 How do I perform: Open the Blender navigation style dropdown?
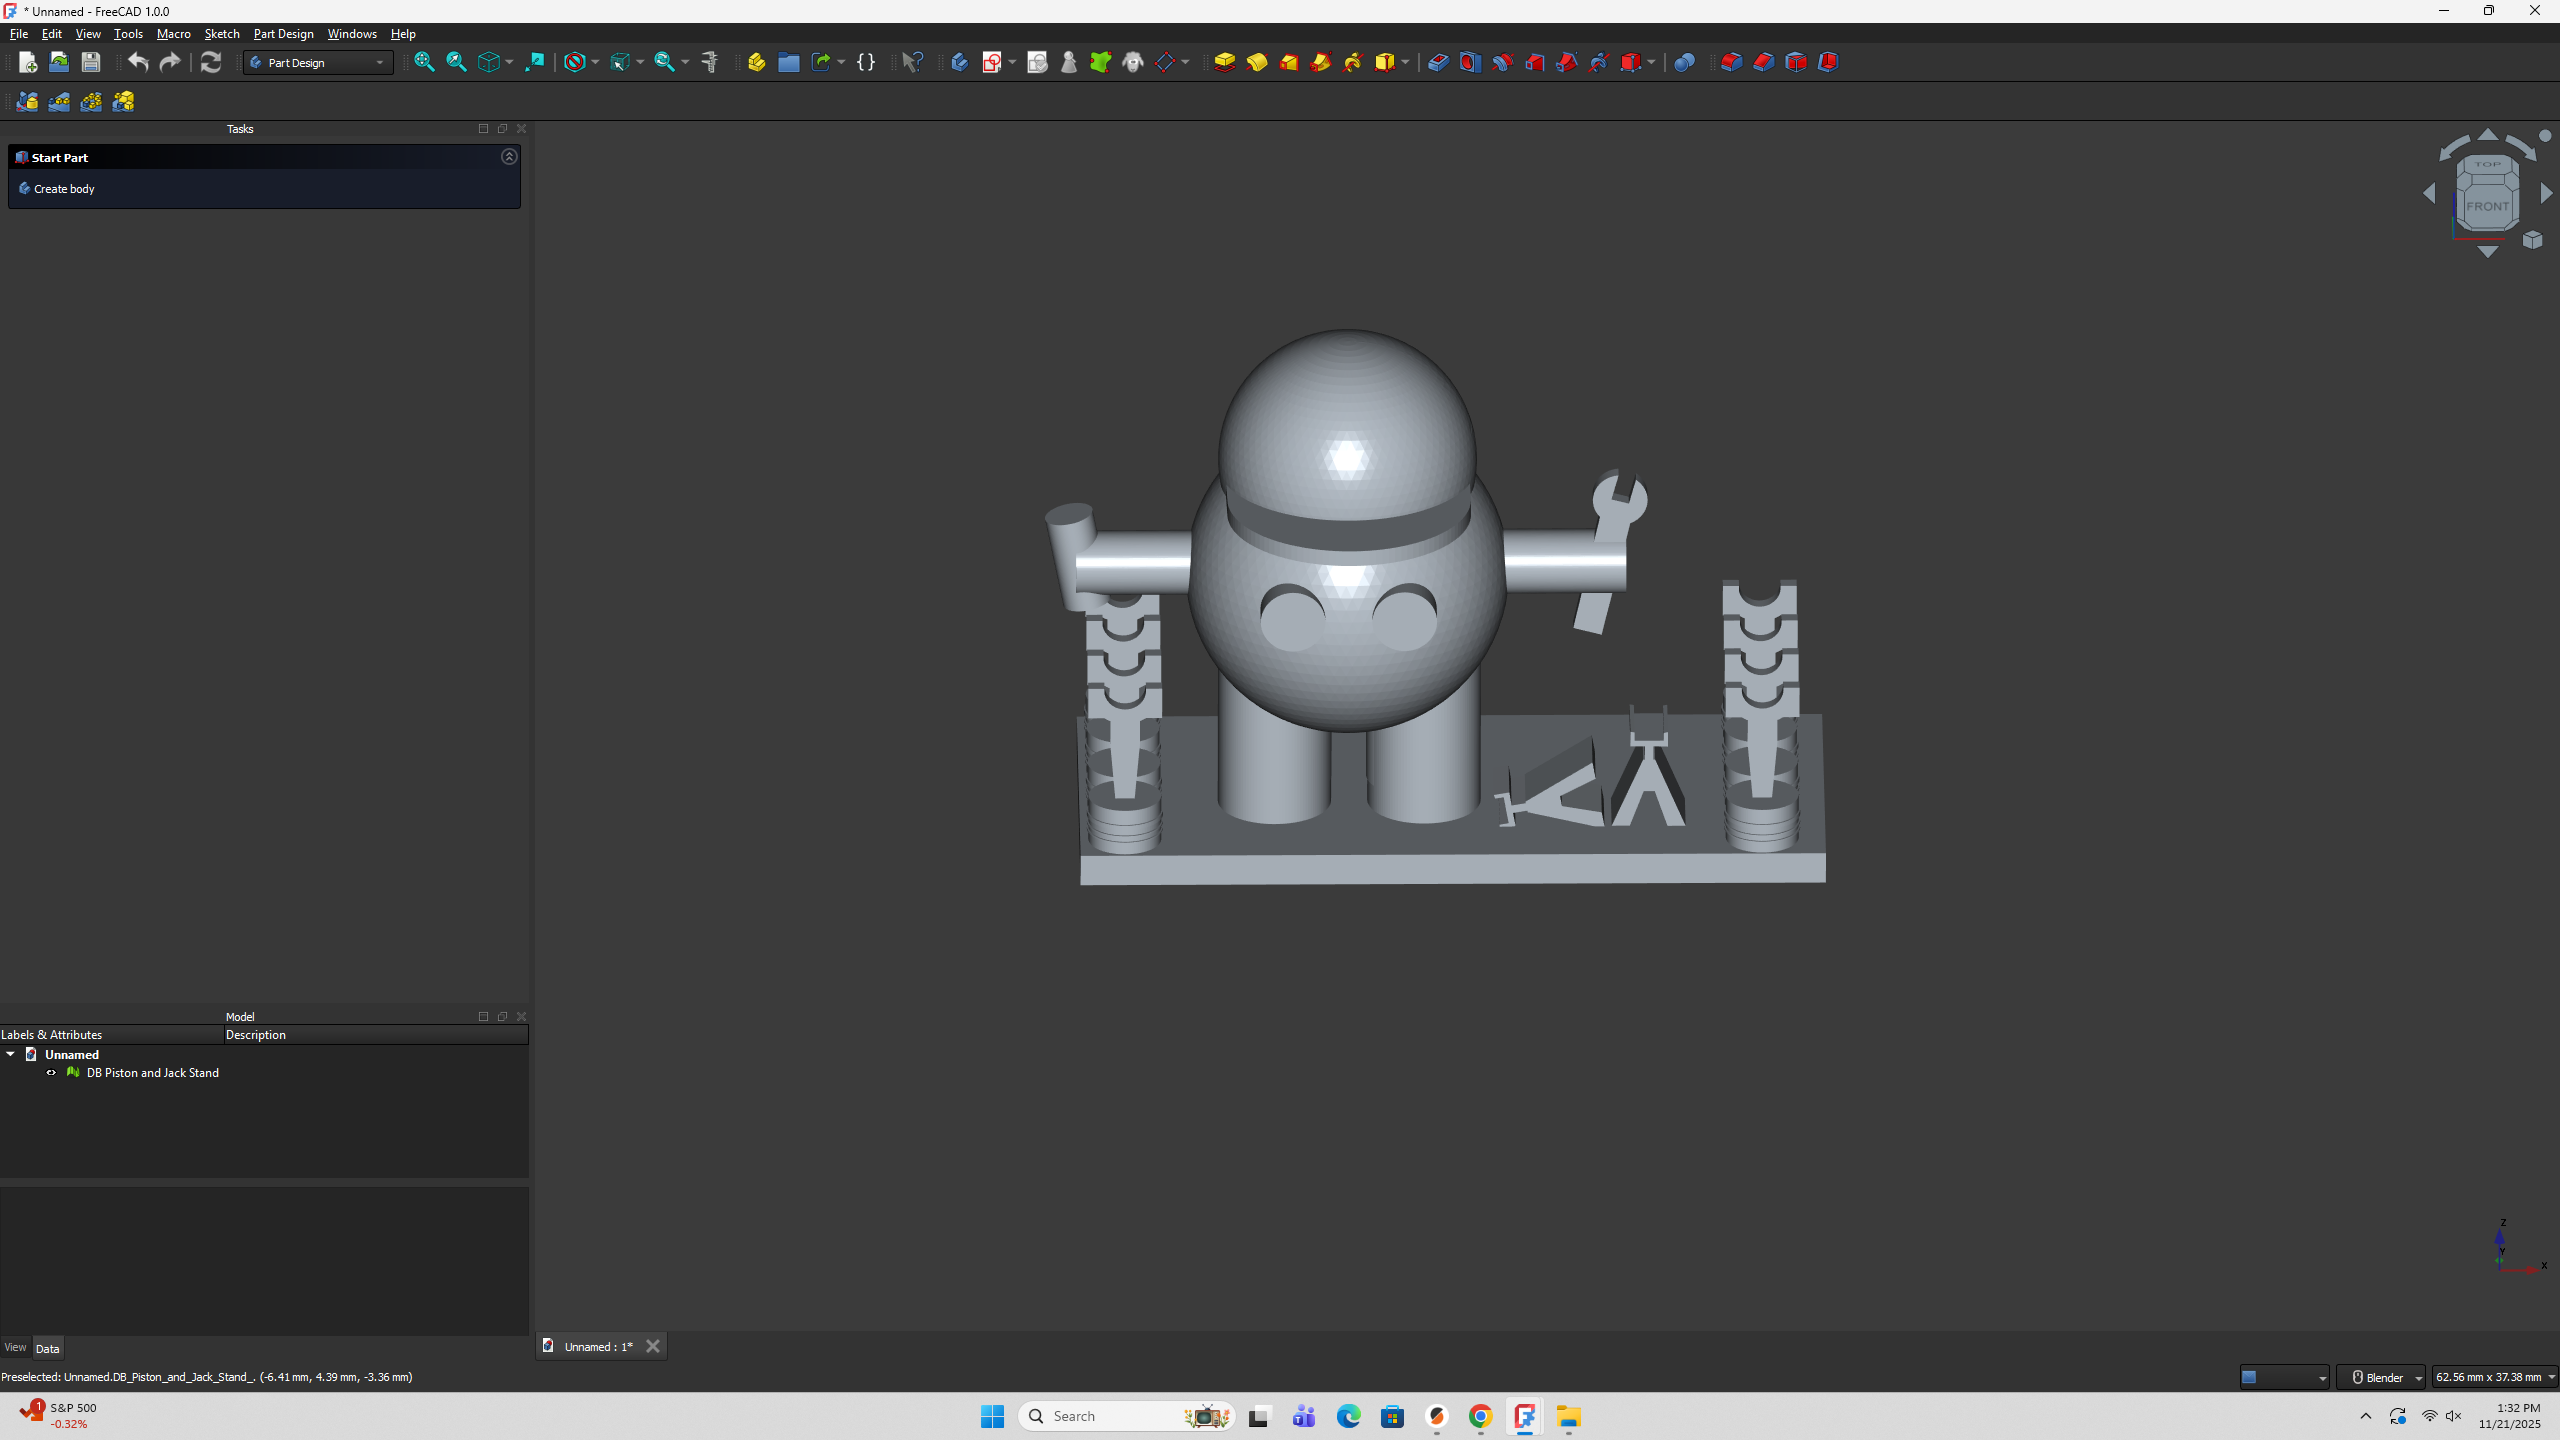(x=2381, y=1377)
